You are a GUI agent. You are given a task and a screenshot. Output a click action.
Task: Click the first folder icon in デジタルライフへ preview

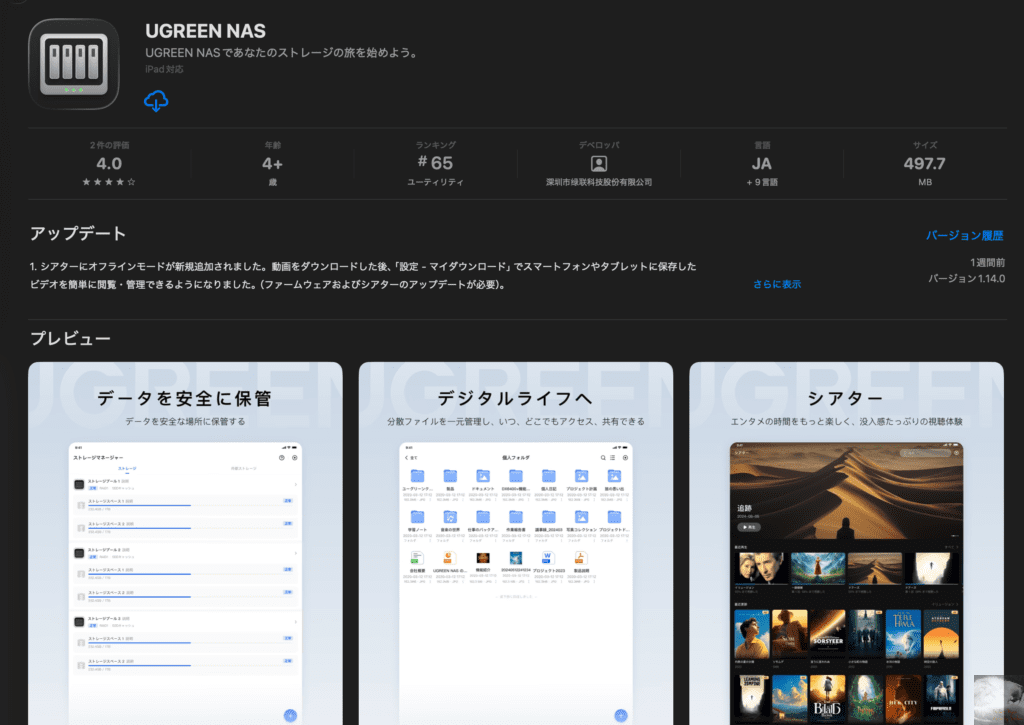418,477
